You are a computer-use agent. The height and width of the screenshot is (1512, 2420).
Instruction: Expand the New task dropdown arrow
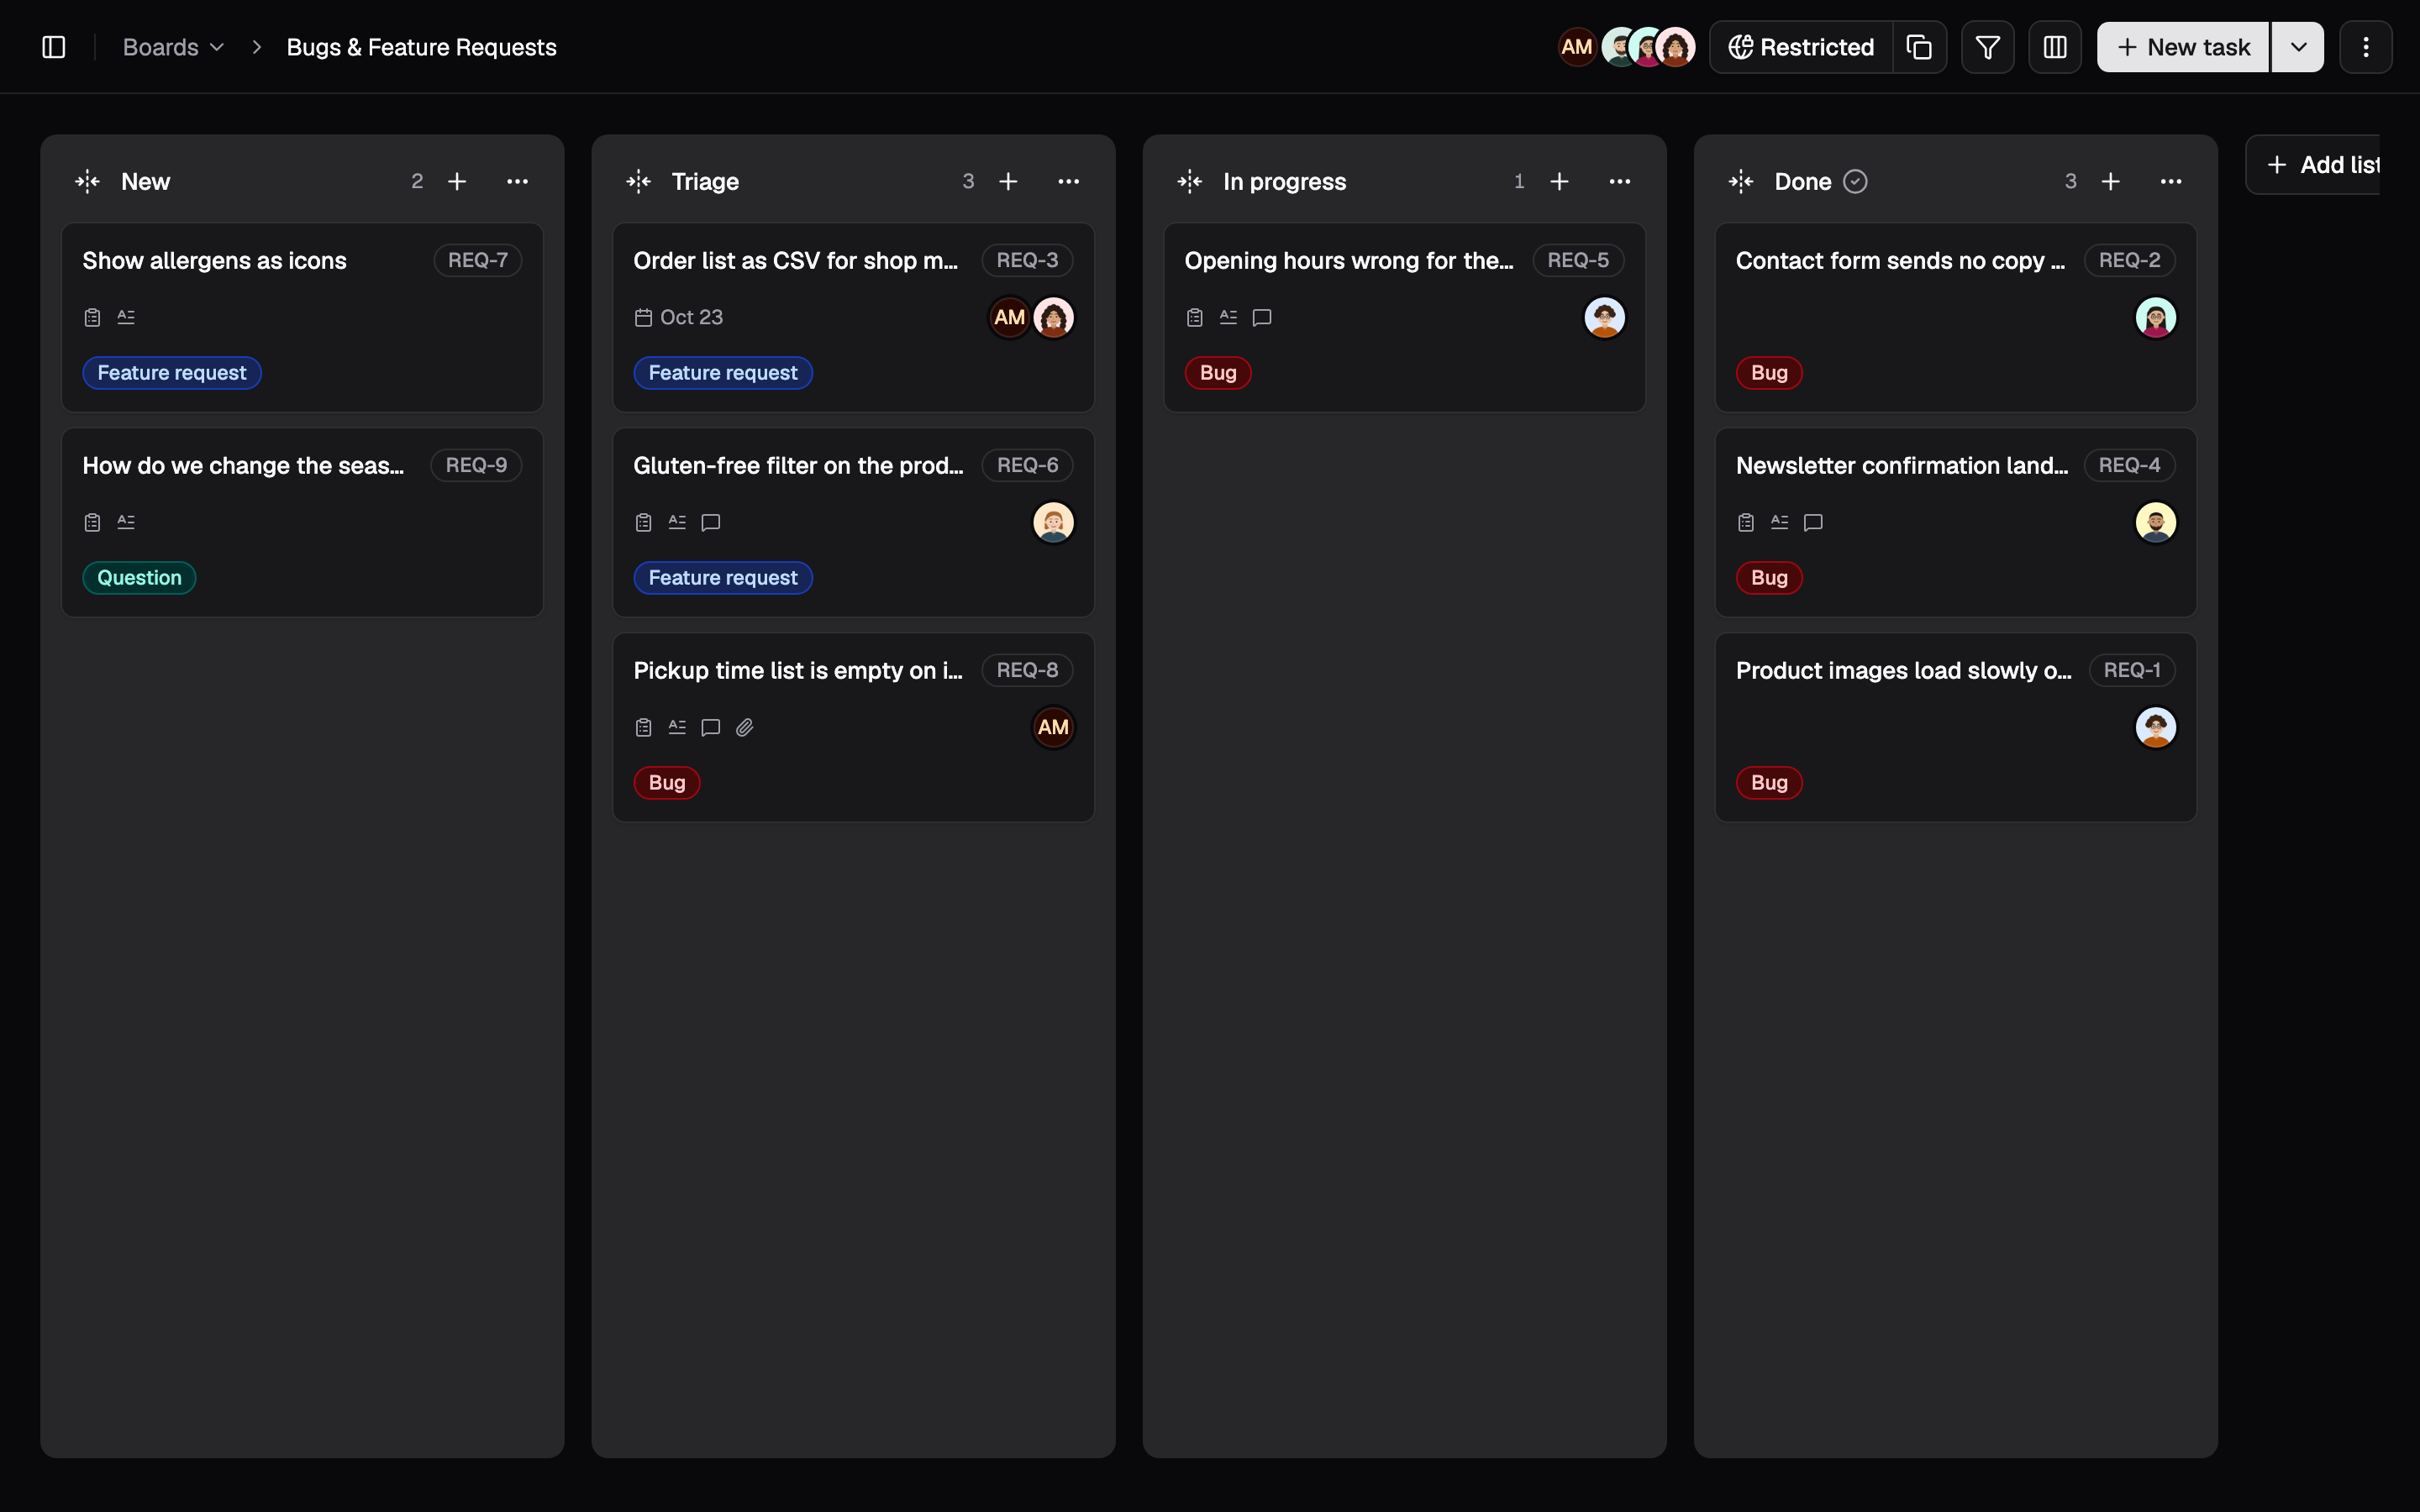pos(2298,47)
